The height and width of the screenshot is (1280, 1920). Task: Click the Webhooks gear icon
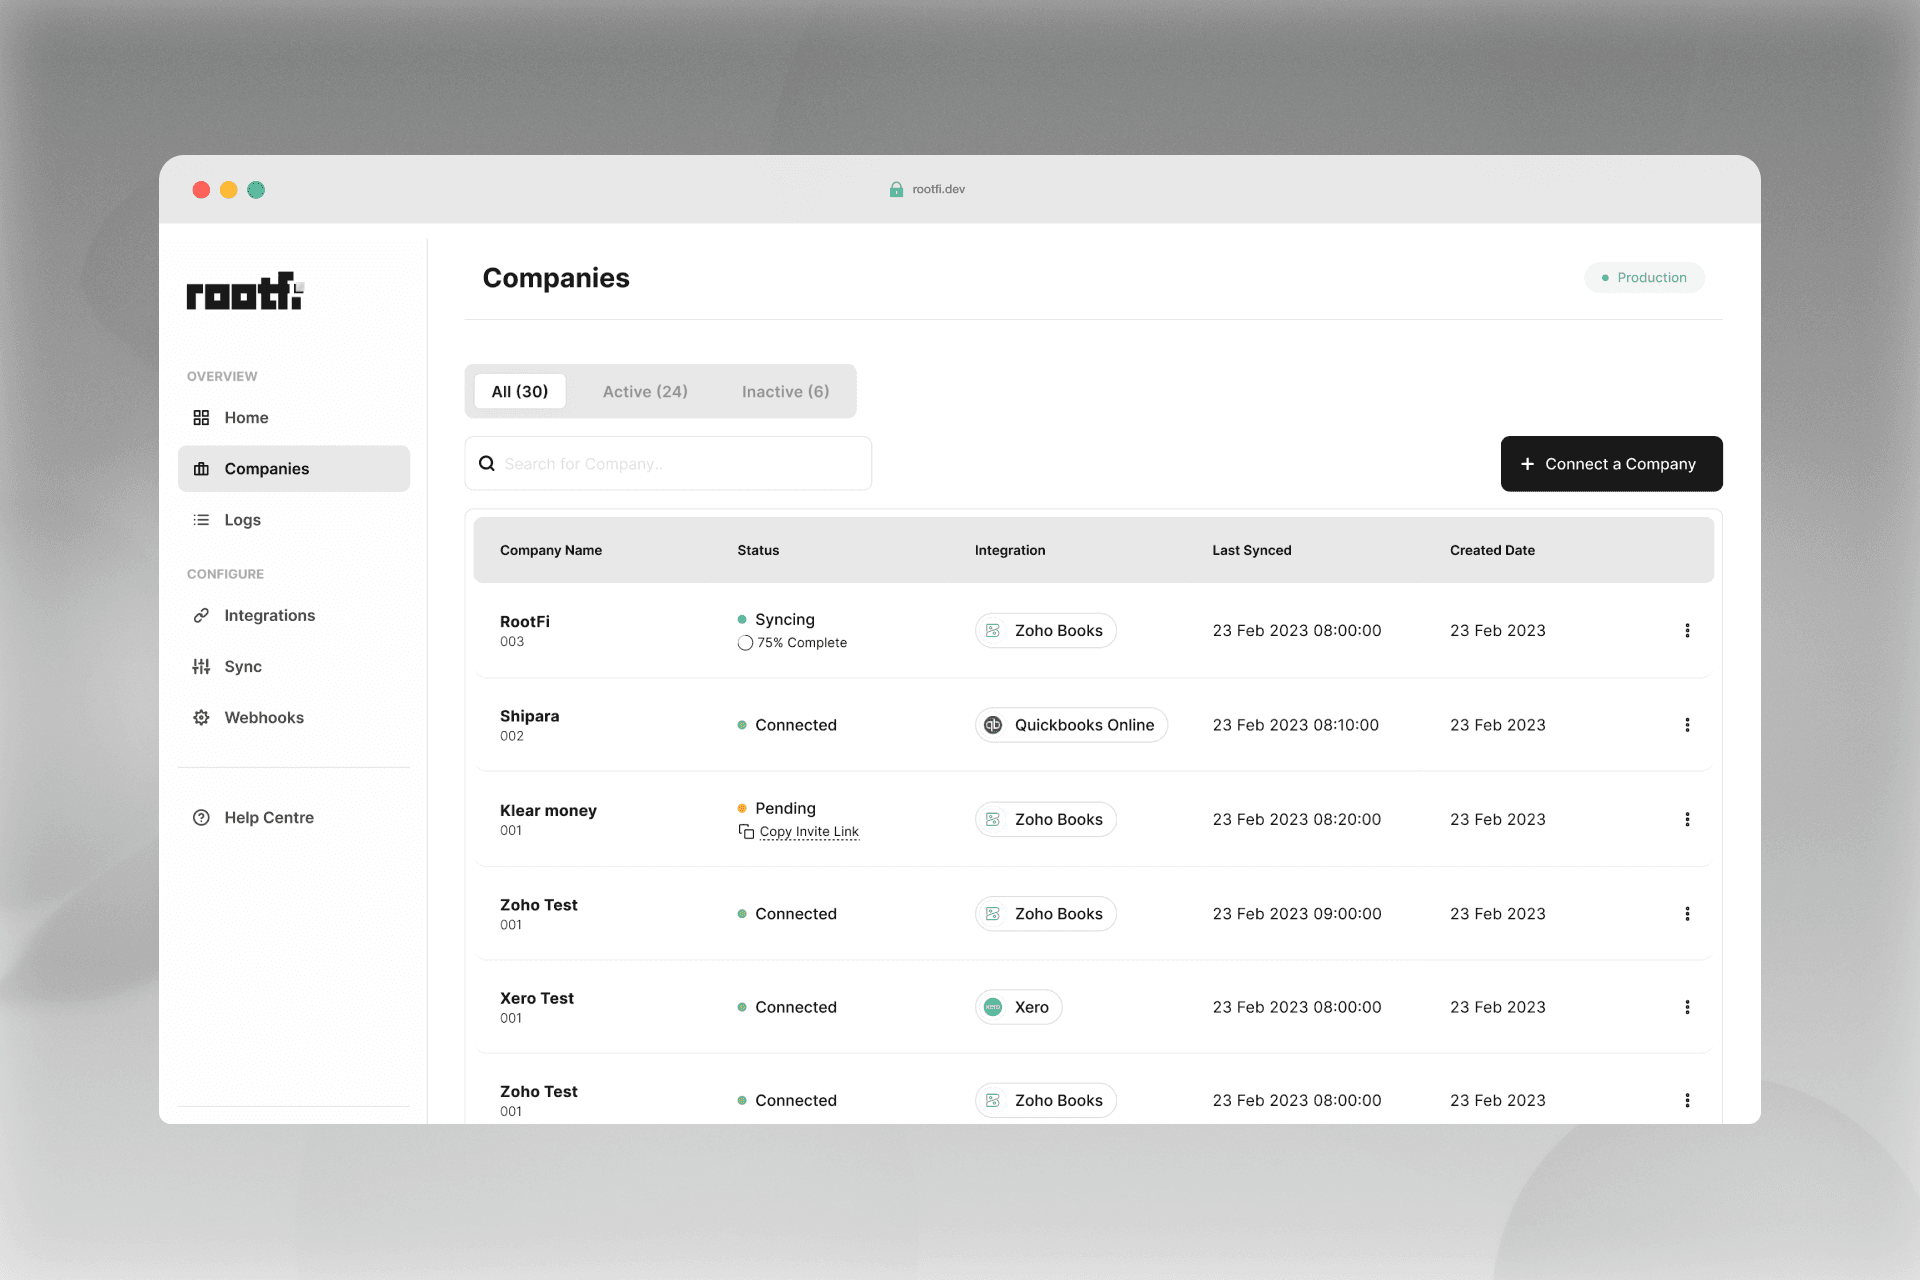[201, 717]
